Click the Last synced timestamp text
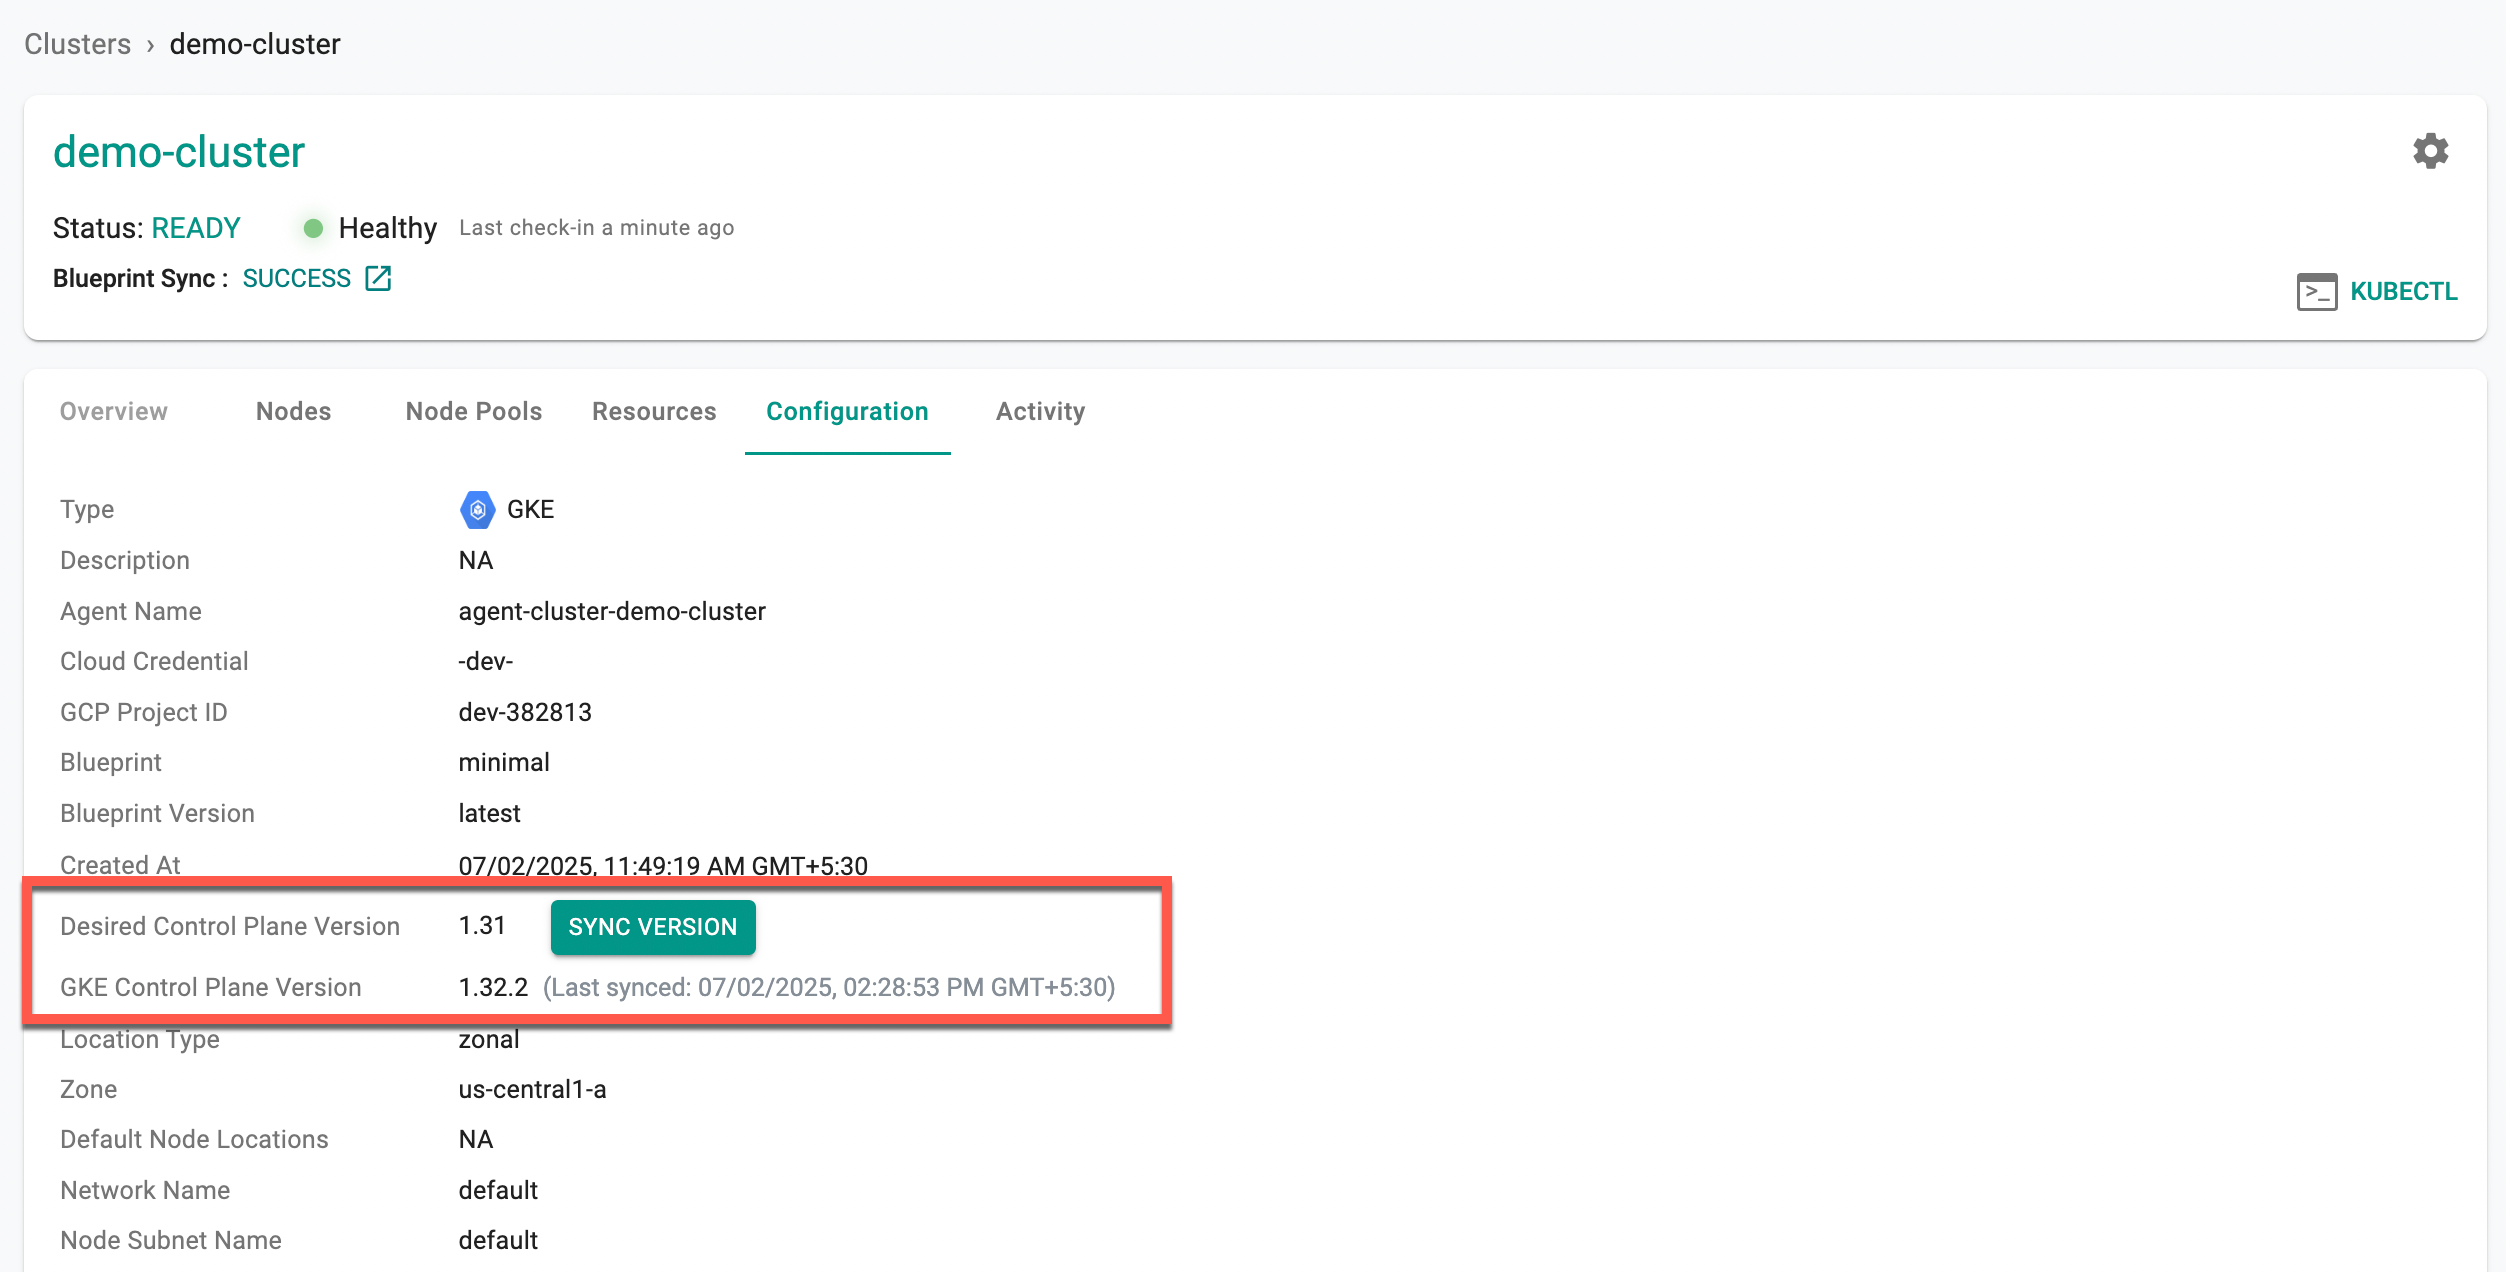This screenshot has height=1272, width=2506. click(829, 987)
